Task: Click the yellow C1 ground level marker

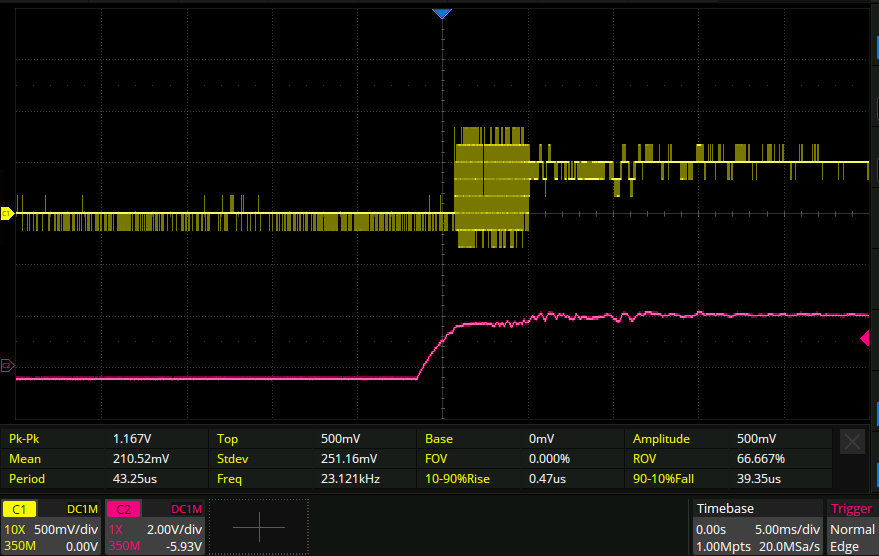Action: click(x=6, y=213)
